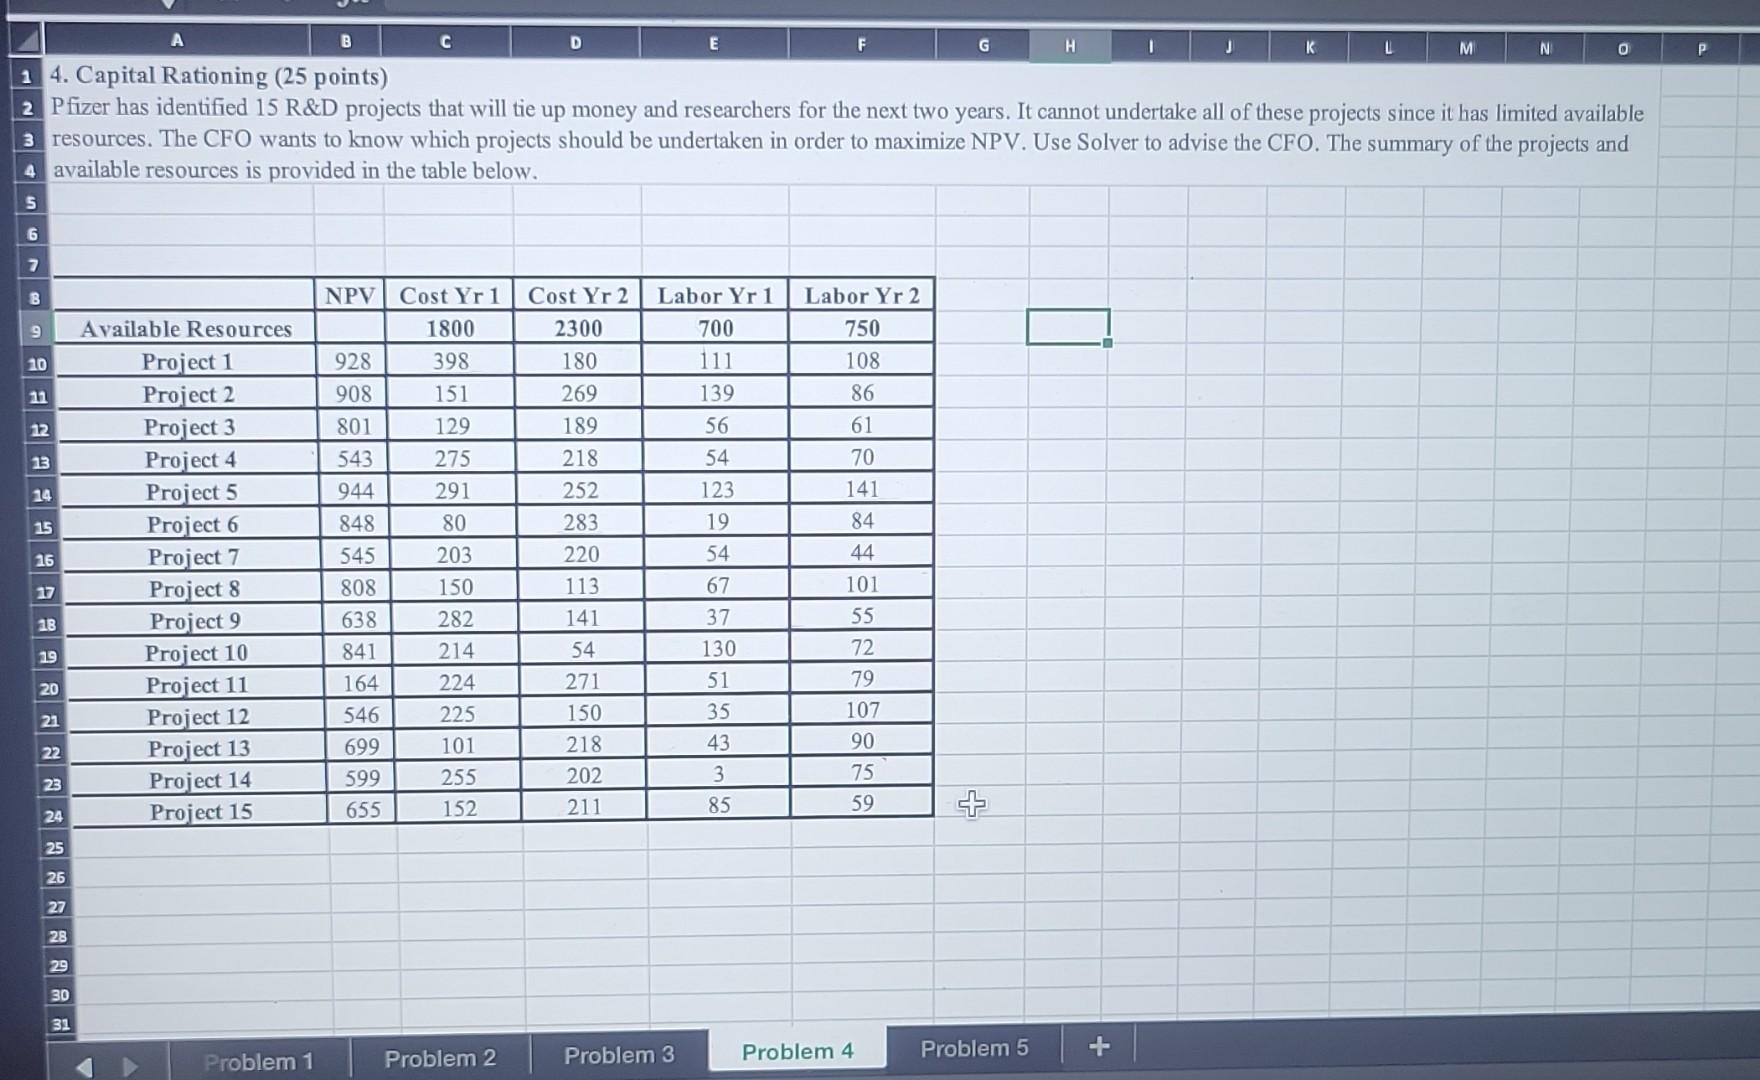
Task: Click the 'Available Resources' label cell
Action: pos(185,328)
